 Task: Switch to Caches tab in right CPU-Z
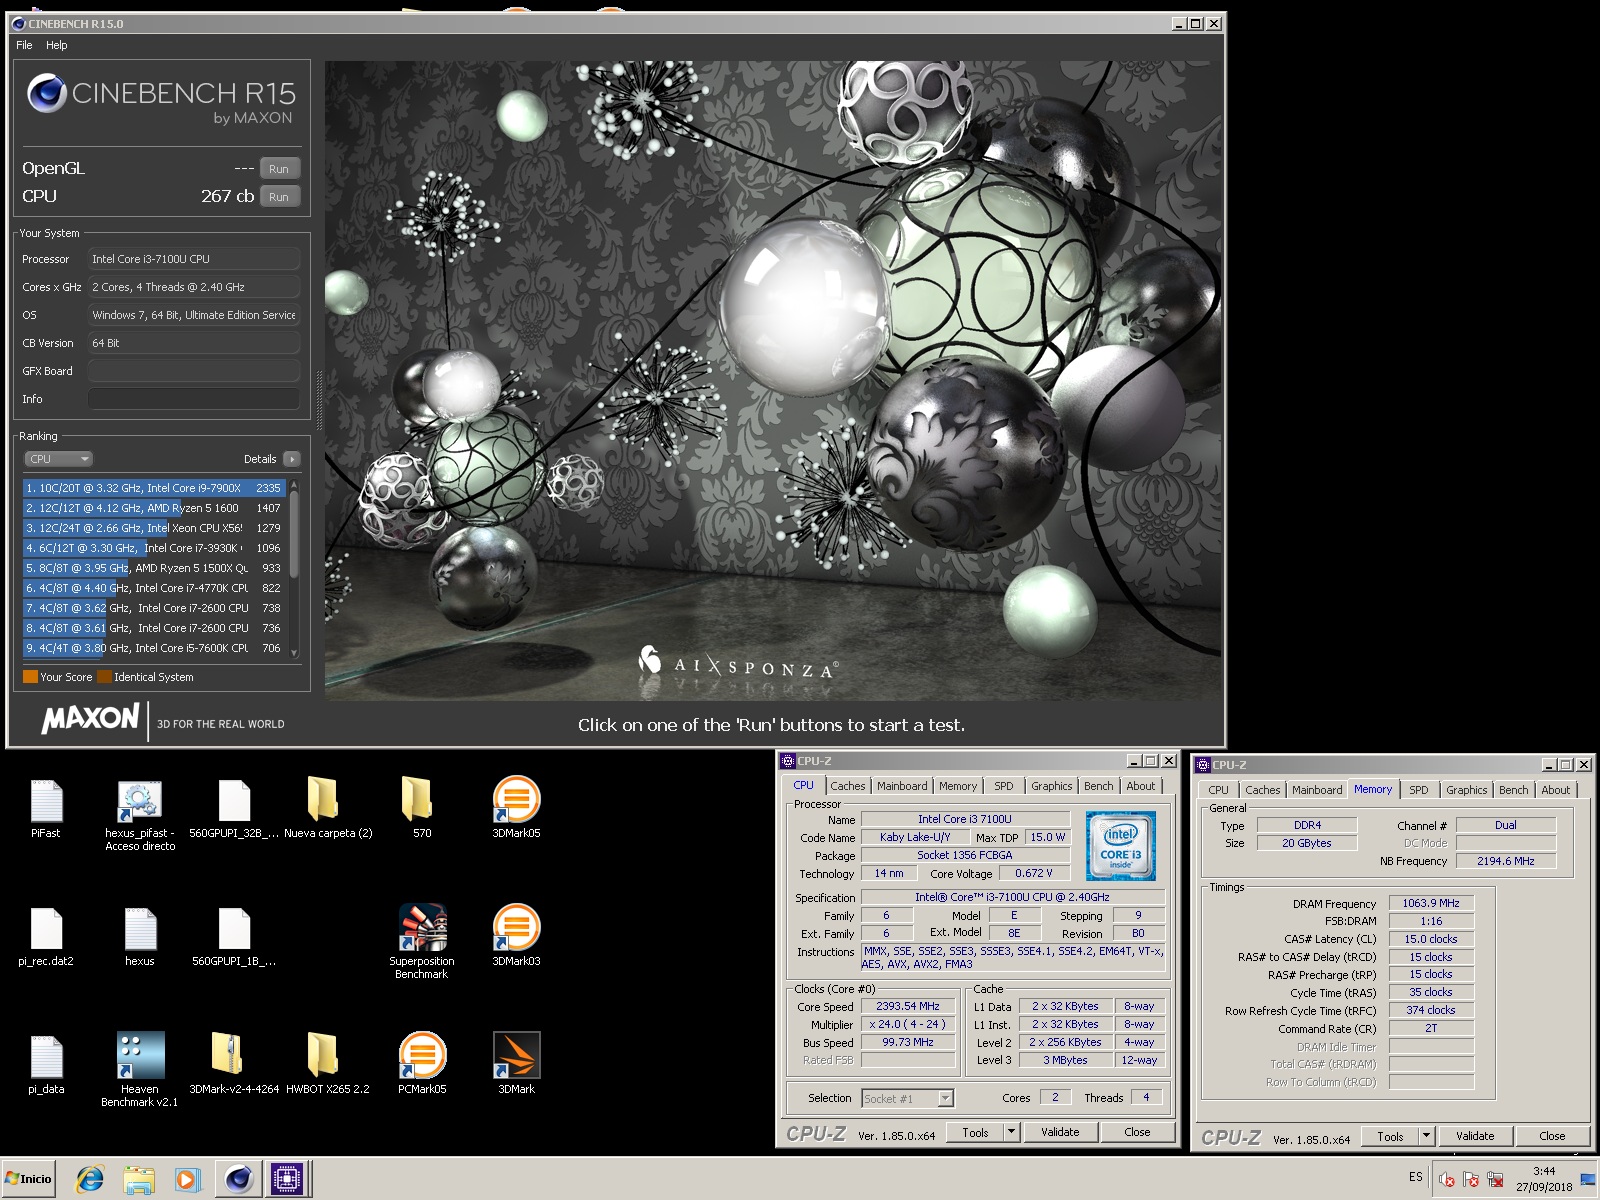tap(1262, 790)
